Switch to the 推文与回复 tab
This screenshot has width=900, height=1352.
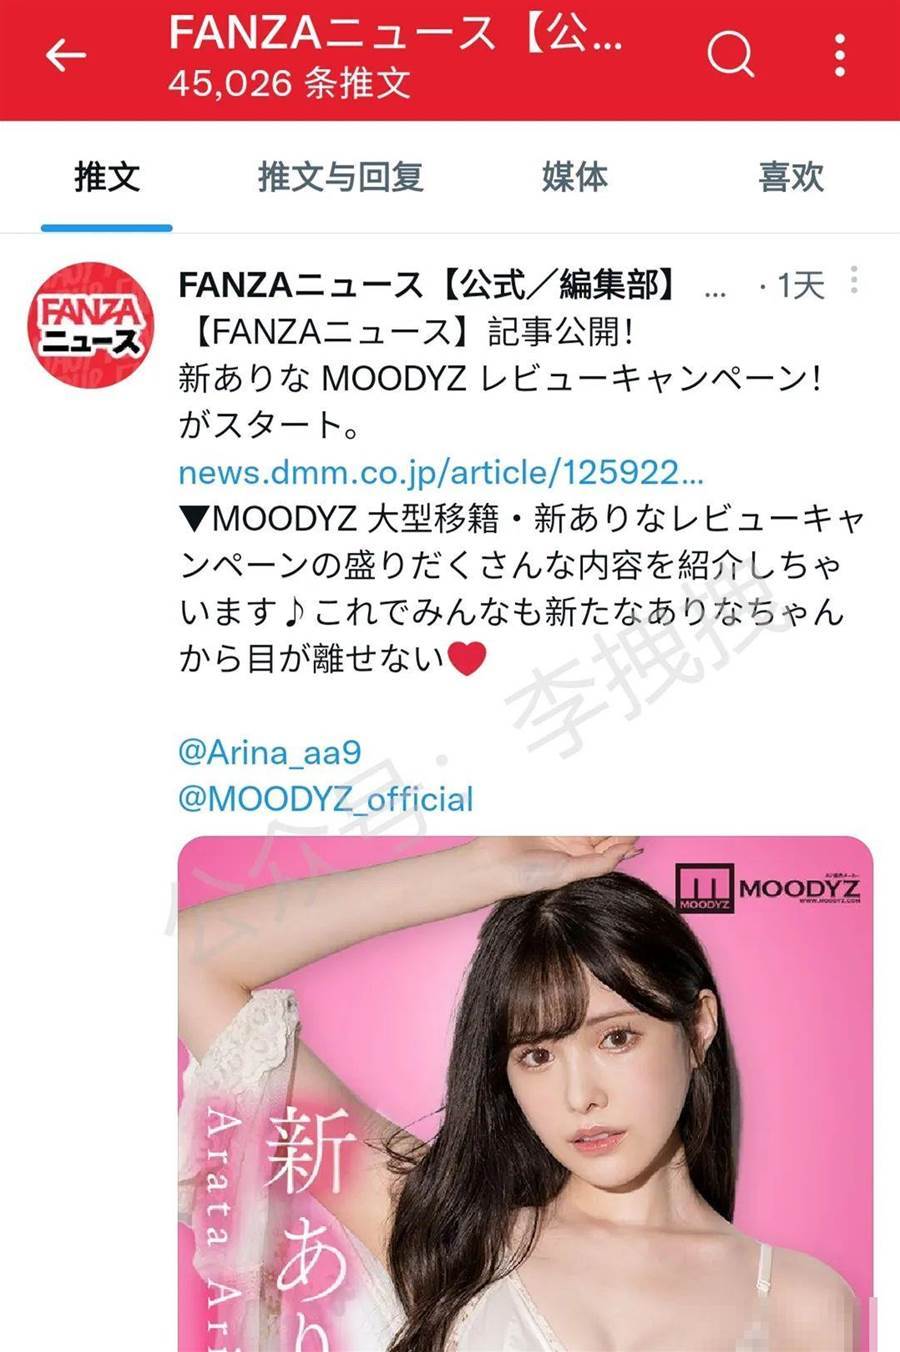pyautogui.click(x=341, y=177)
